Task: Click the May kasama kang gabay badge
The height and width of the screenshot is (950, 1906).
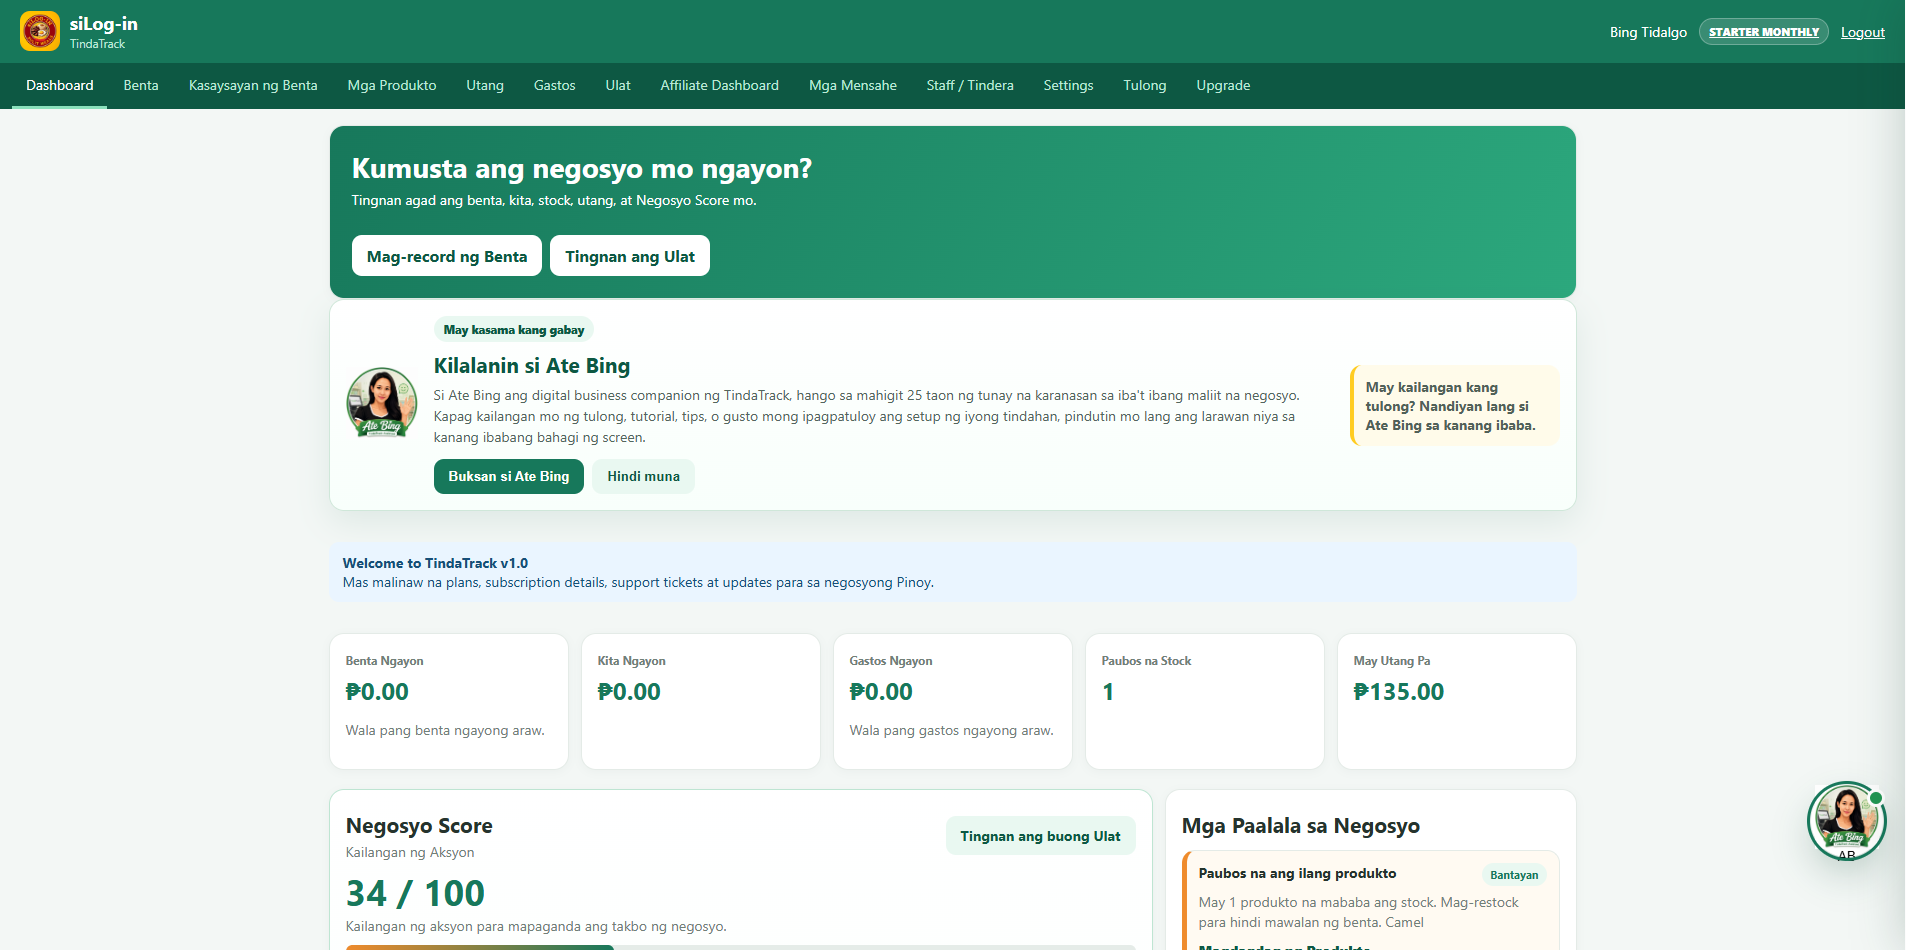Action: pyautogui.click(x=514, y=330)
